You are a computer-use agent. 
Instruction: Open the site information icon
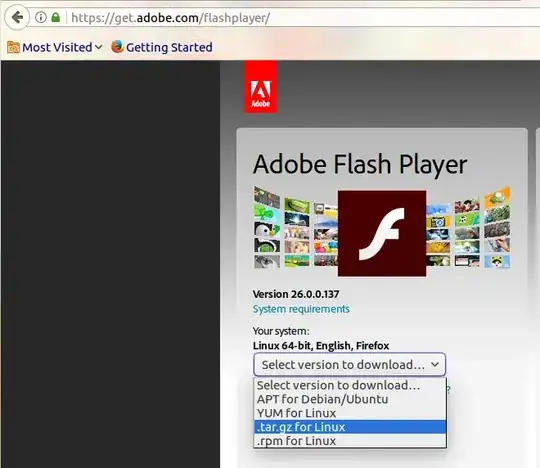coord(41,17)
